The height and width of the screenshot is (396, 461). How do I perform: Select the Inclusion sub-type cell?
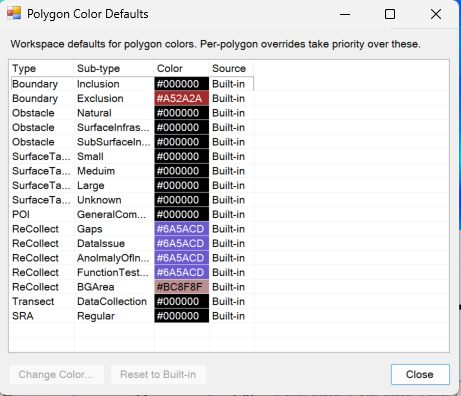(114, 84)
